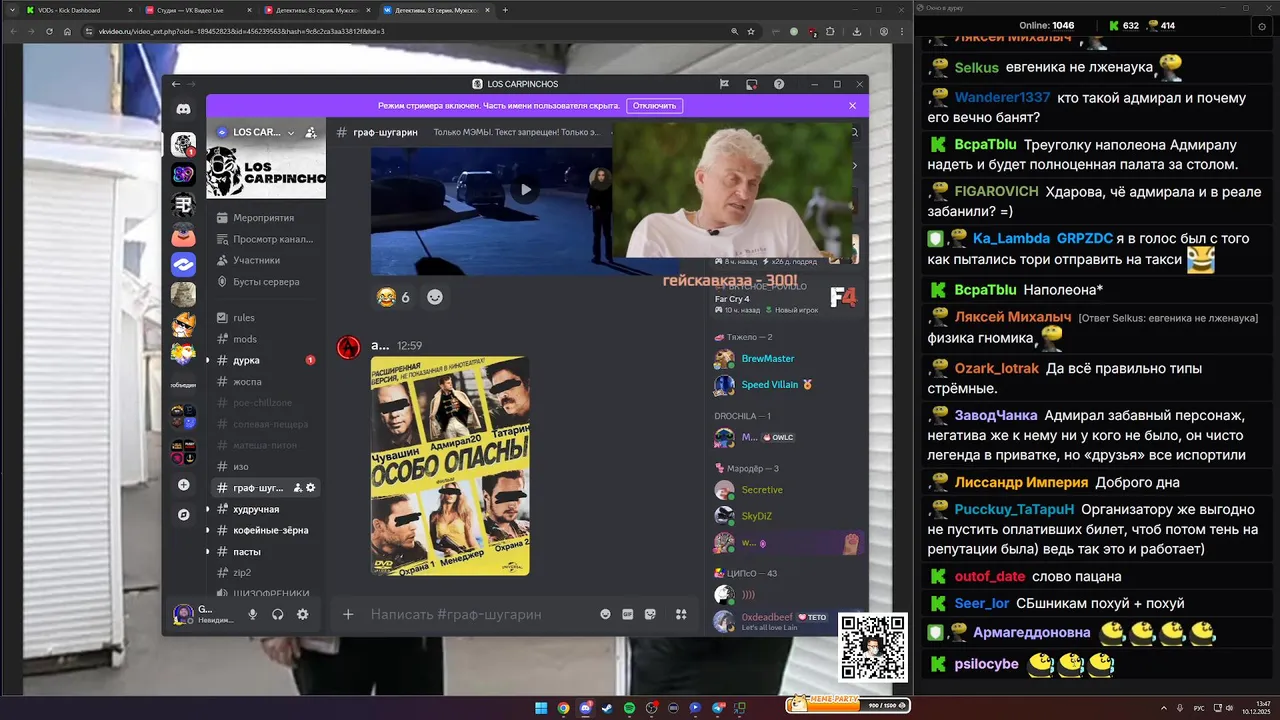Open Speed Villain in members list
This screenshot has height=720, width=1280.
click(x=770, y=384)
